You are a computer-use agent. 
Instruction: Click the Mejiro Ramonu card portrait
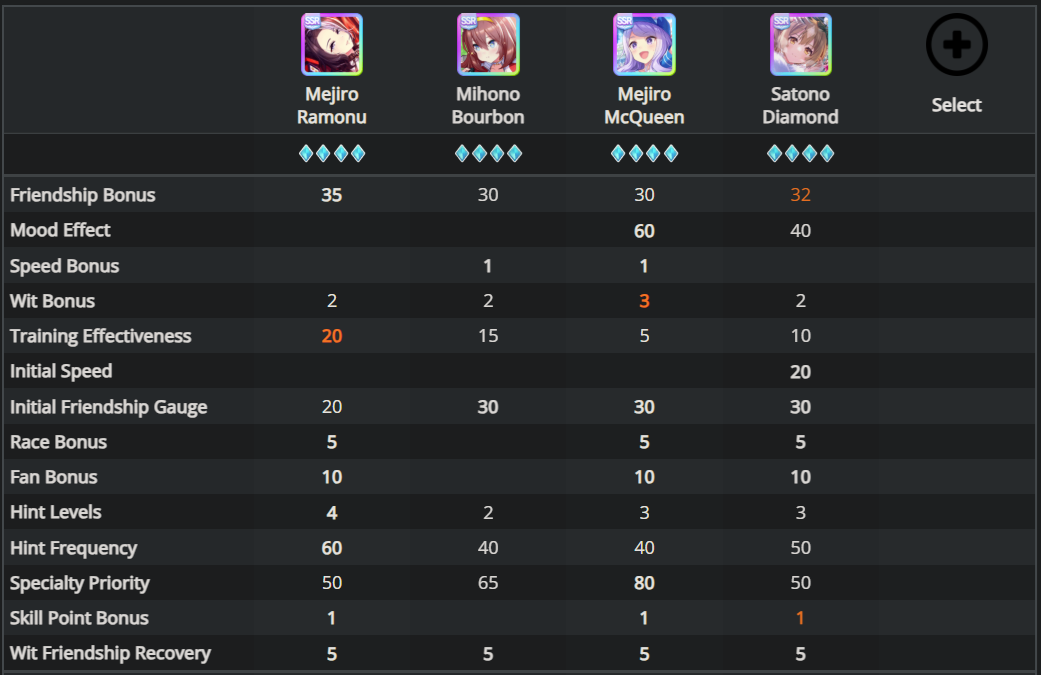pyautogui.click(x=331, y=44)
